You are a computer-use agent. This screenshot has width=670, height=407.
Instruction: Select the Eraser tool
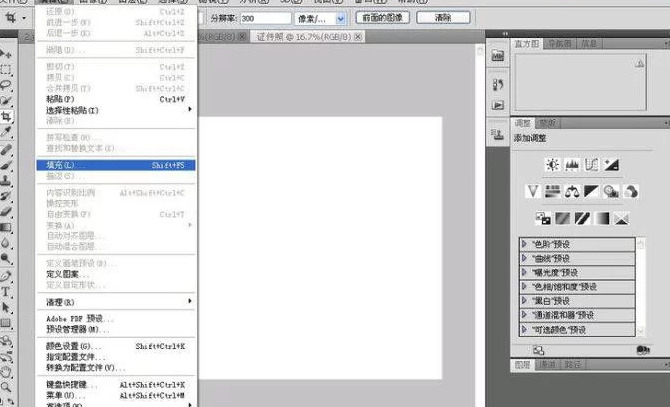pyautogui.click(x=6, y=211)
